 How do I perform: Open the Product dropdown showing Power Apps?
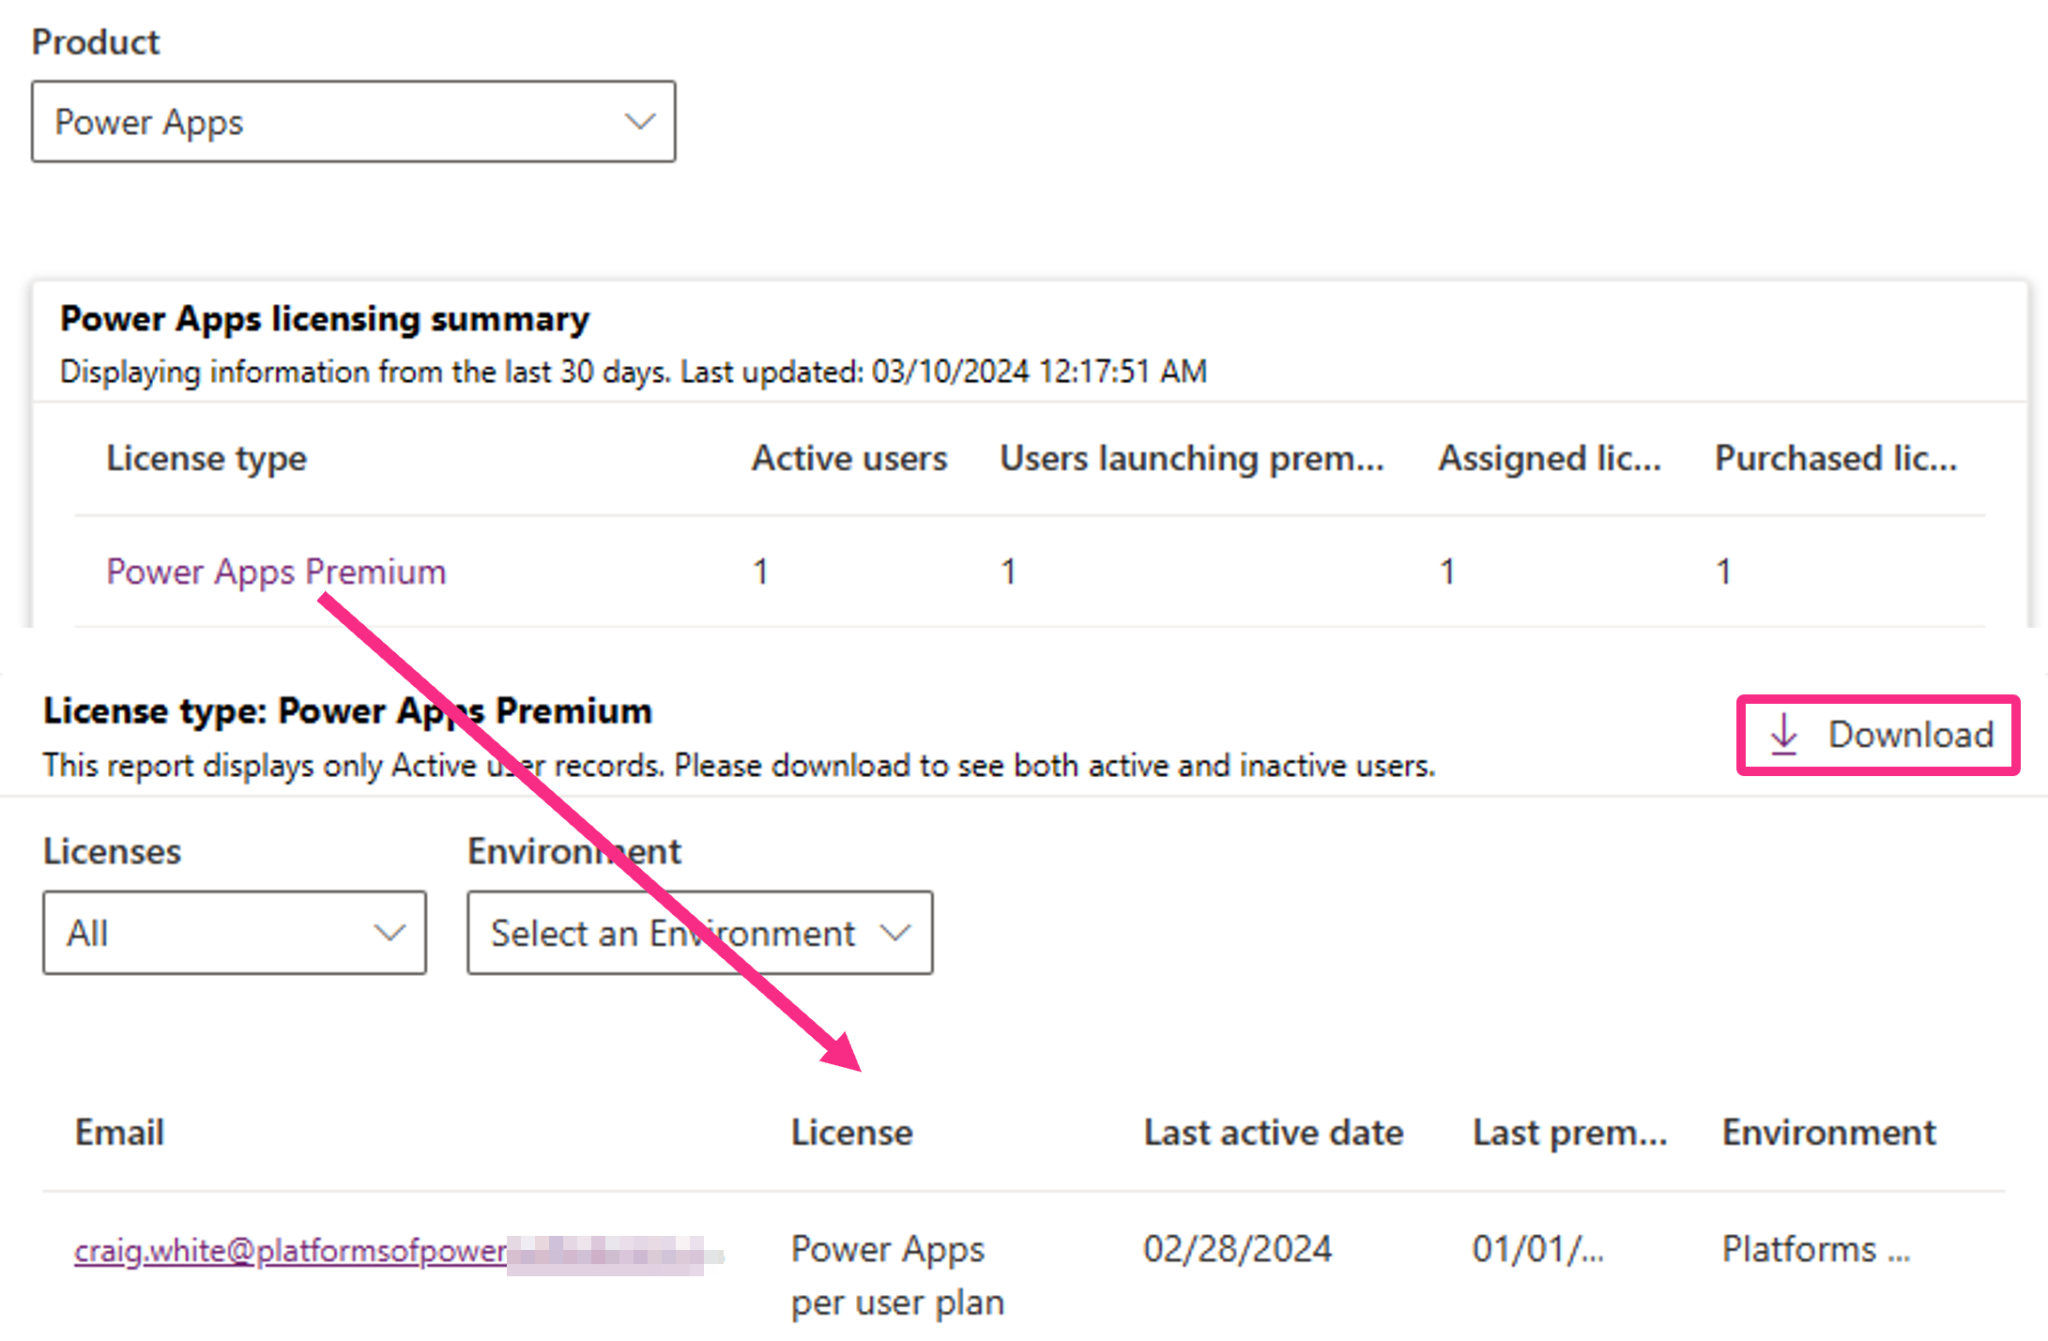click(x=353, y=121)
